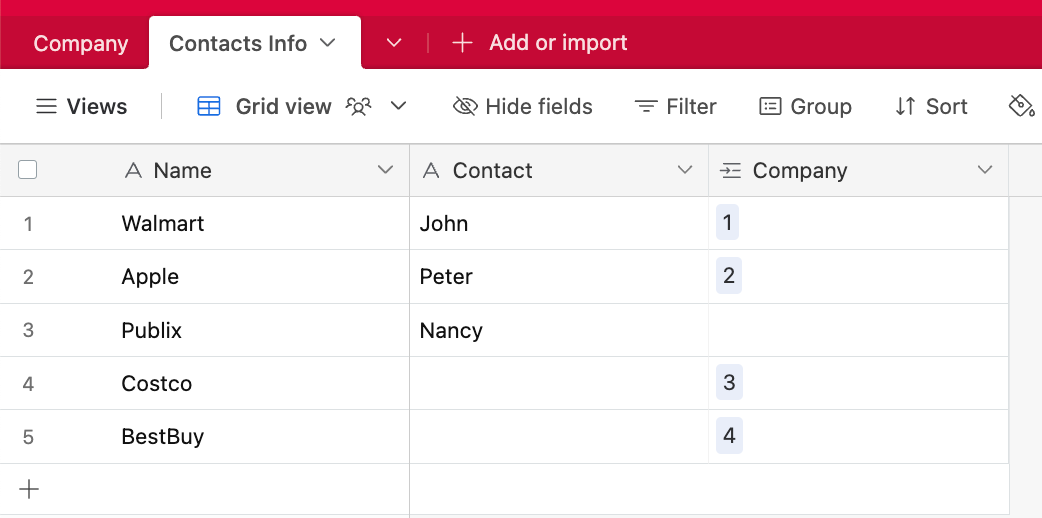
Task: Click linked record chip 1 in Walmart row
Action: 727,223
